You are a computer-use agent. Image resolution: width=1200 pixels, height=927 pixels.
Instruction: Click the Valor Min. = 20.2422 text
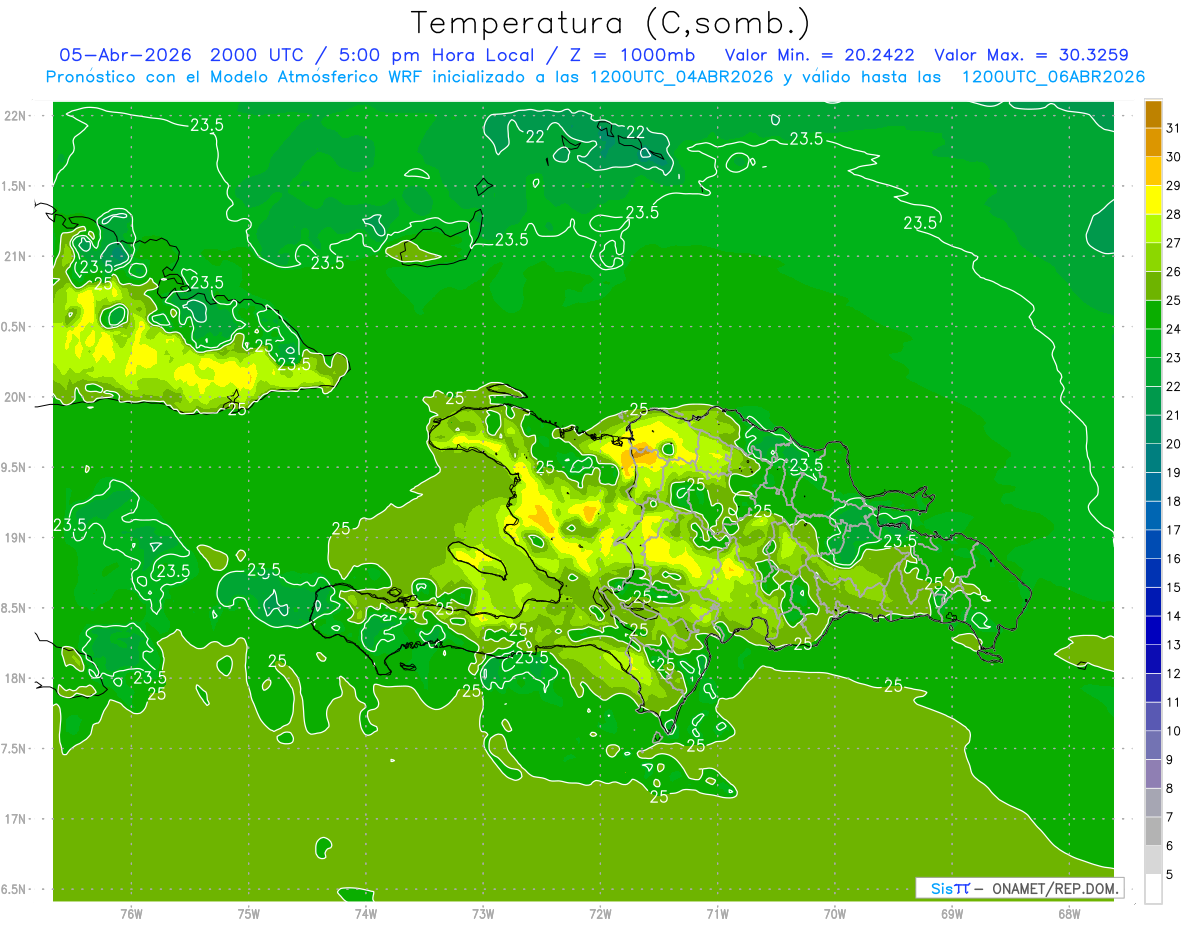[819, 55]
